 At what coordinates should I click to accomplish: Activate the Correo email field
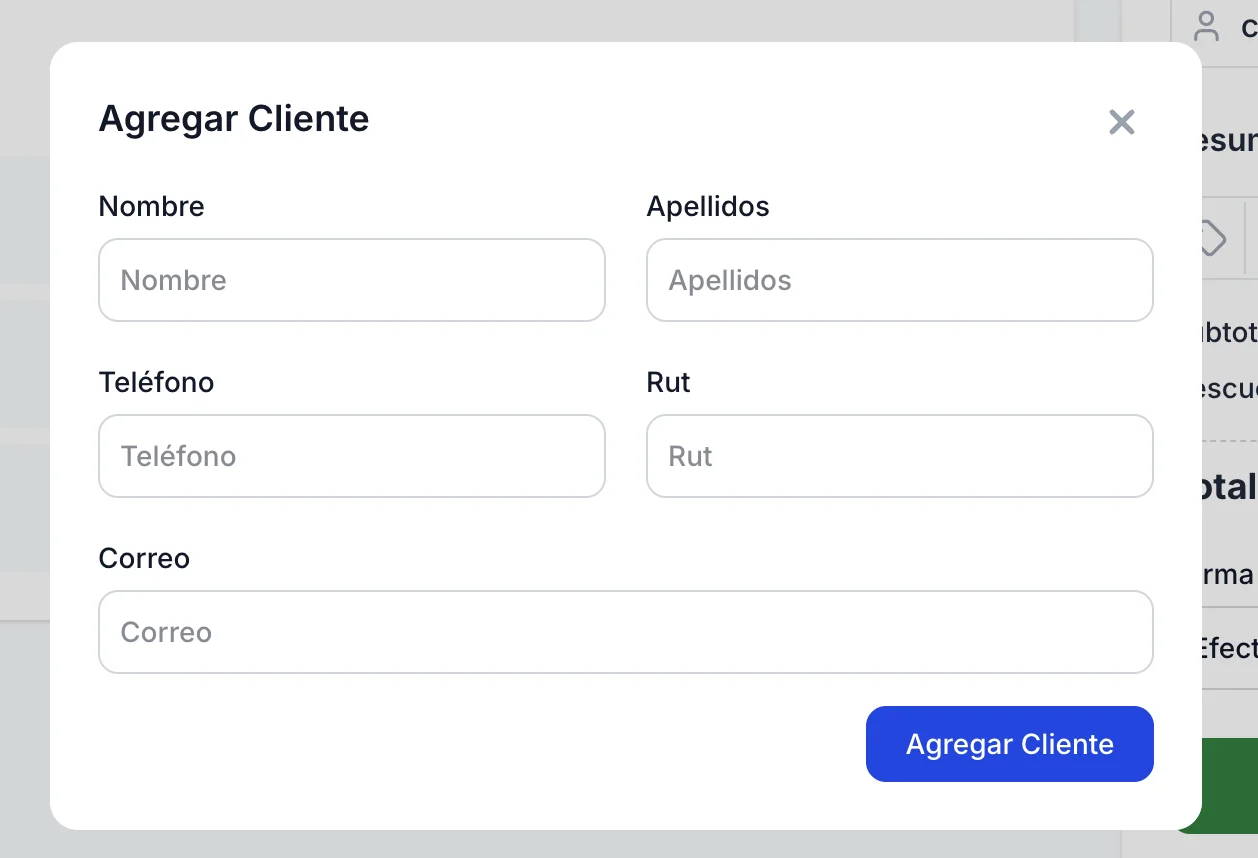625,632
